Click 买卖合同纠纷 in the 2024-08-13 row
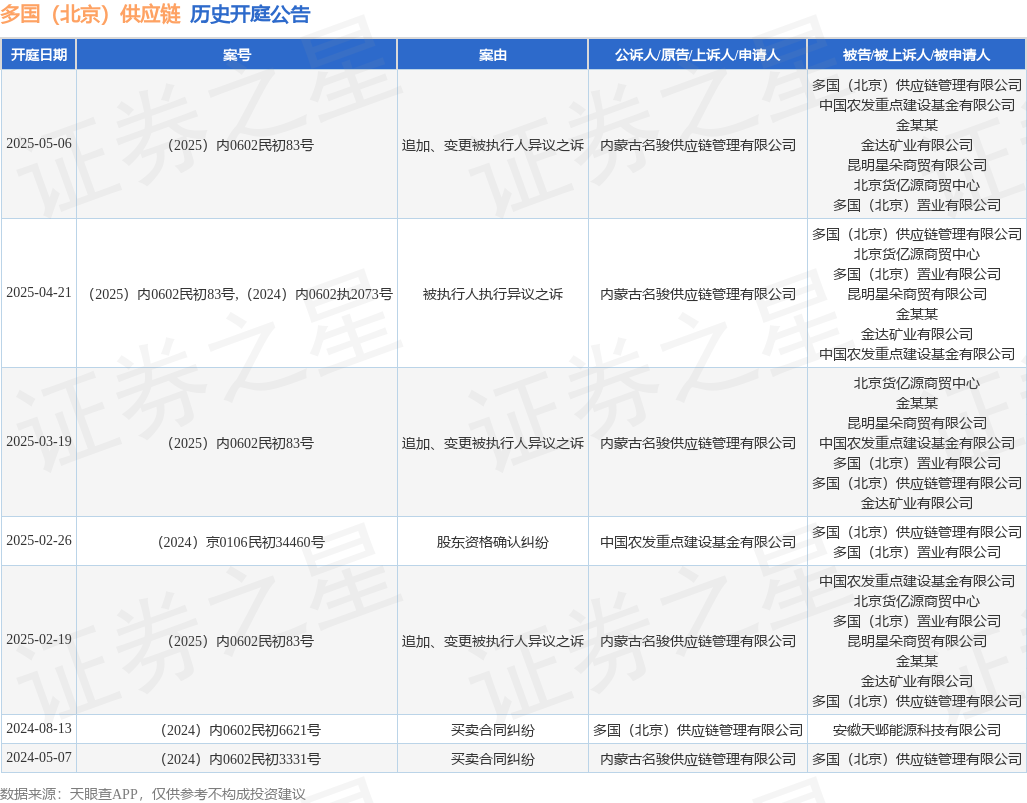Screen dimensions: 1027x803 click(x=493, y=730)
